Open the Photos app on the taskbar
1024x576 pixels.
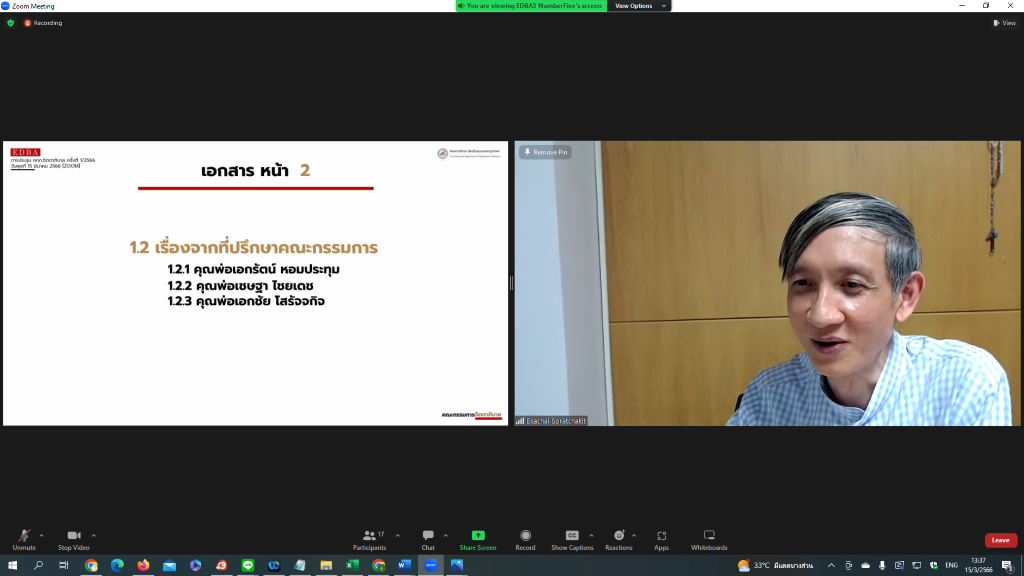456,566
